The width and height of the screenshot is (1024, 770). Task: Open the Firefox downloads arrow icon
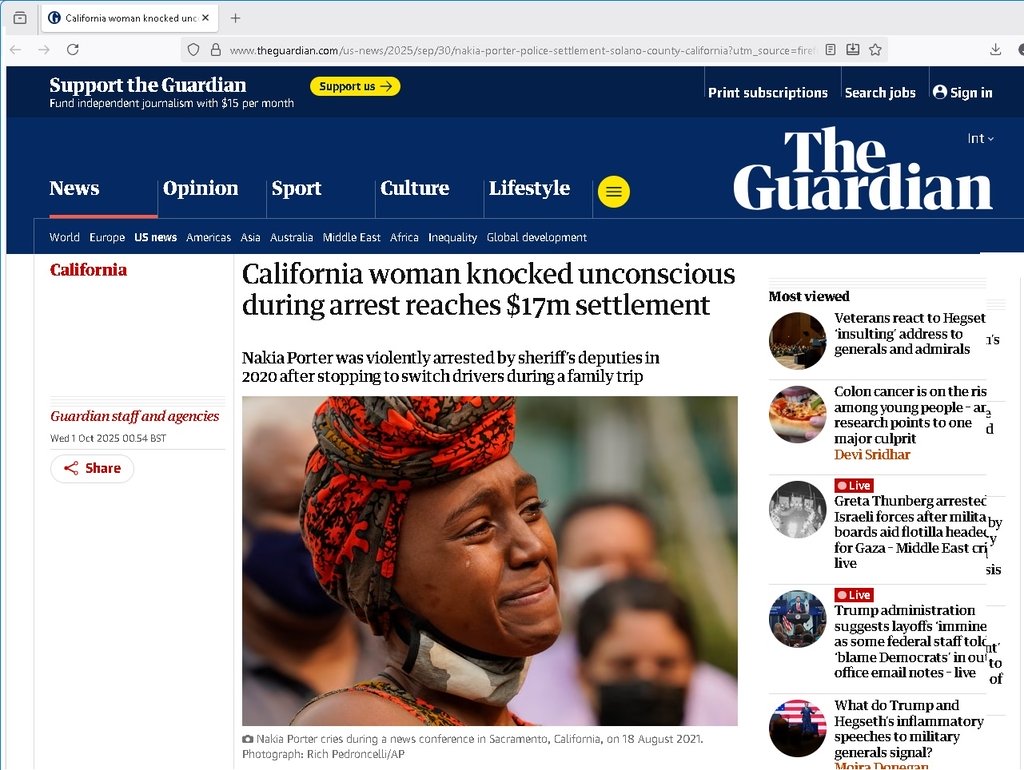pyautogui.click(x=995, y=50)
